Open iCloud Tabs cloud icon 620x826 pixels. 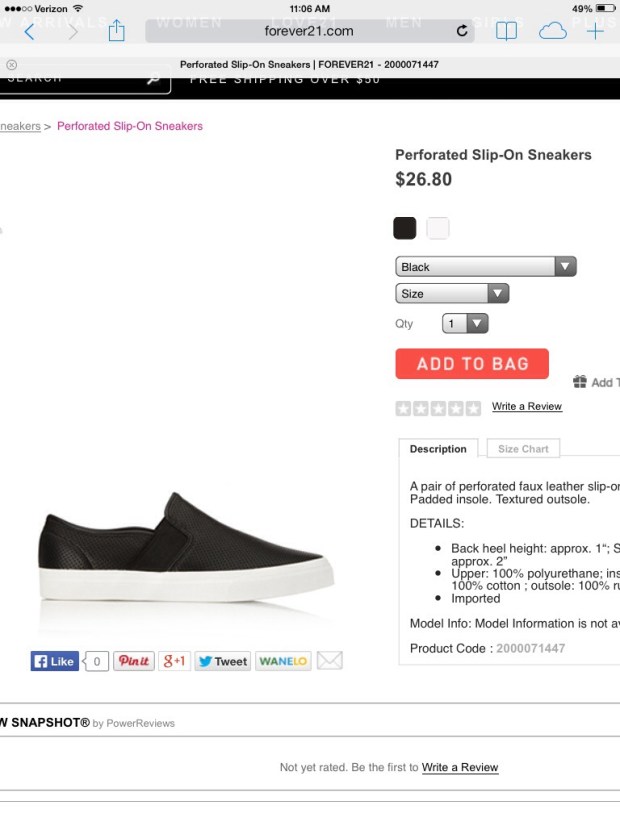pos(552,31)
